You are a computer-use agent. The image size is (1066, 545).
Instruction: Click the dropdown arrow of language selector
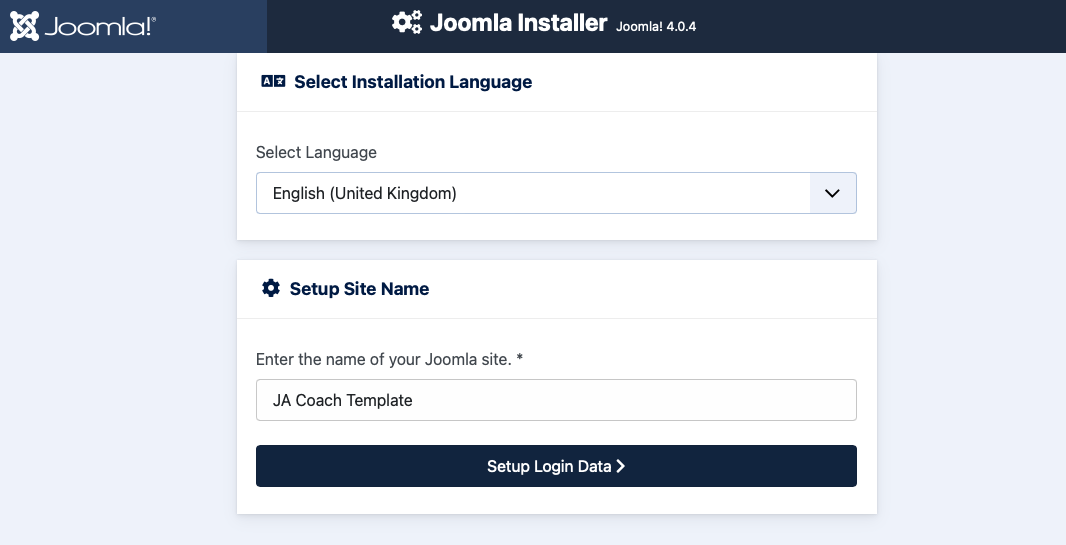(832, 193)
